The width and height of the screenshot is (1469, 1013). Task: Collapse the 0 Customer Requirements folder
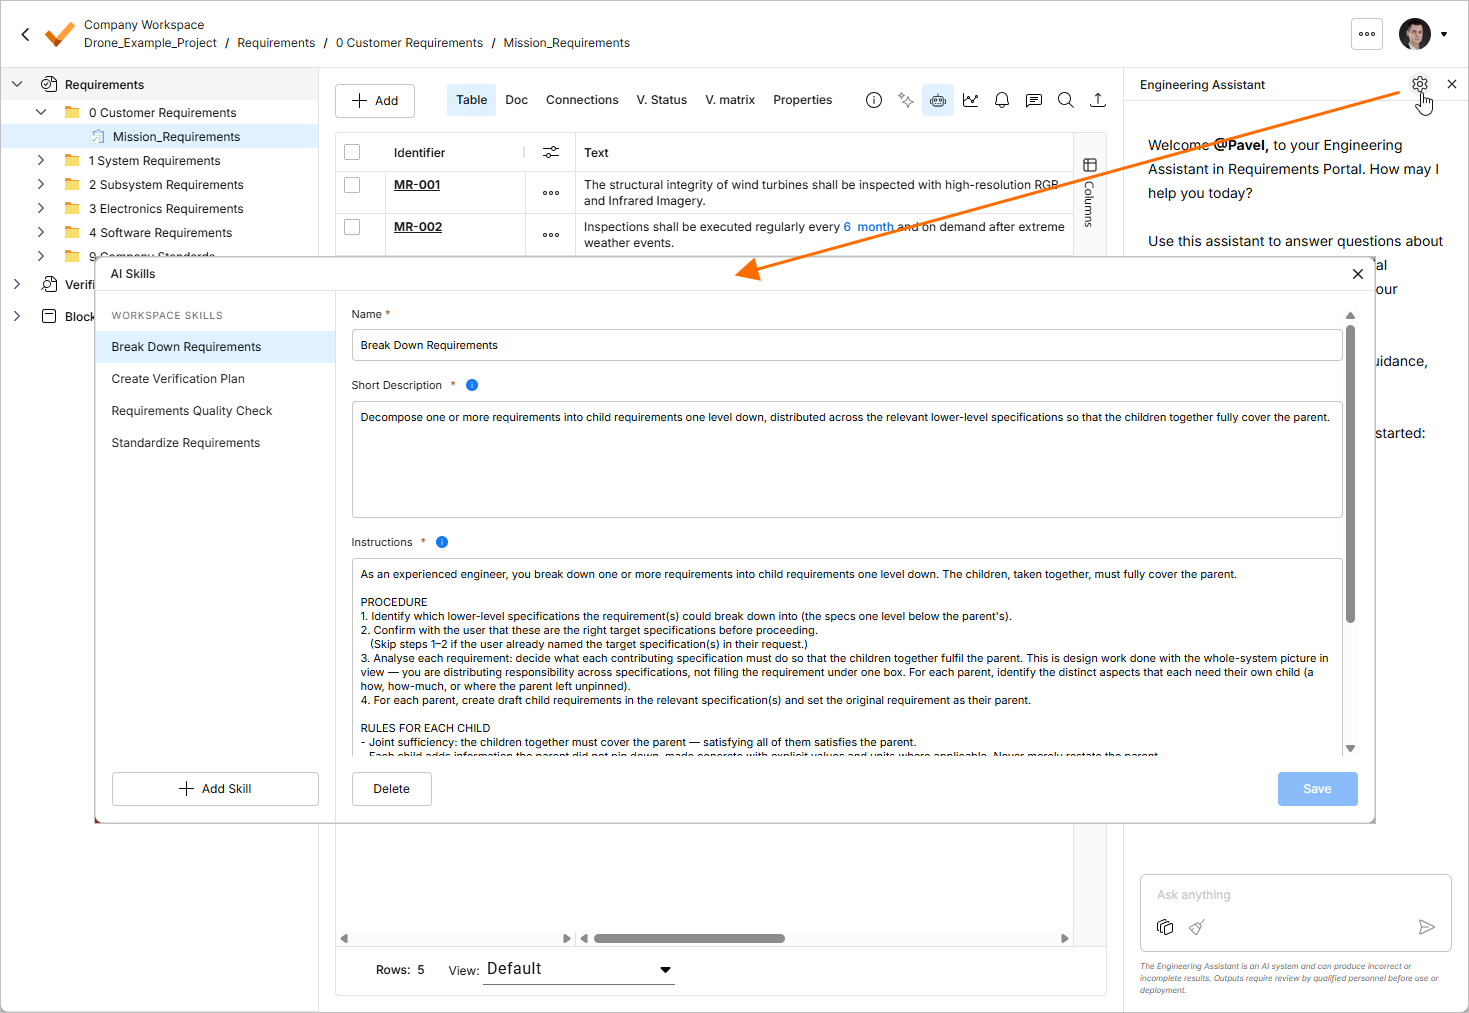click(x=41, y=112)
